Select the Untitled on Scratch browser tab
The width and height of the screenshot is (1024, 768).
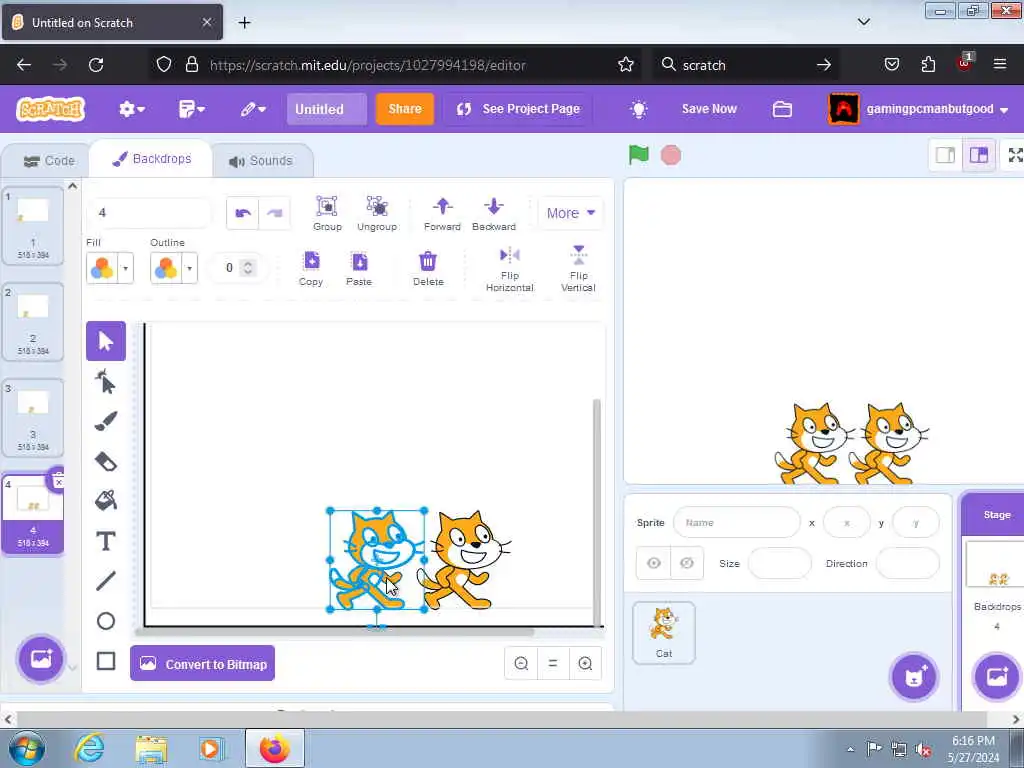(112, 22)
